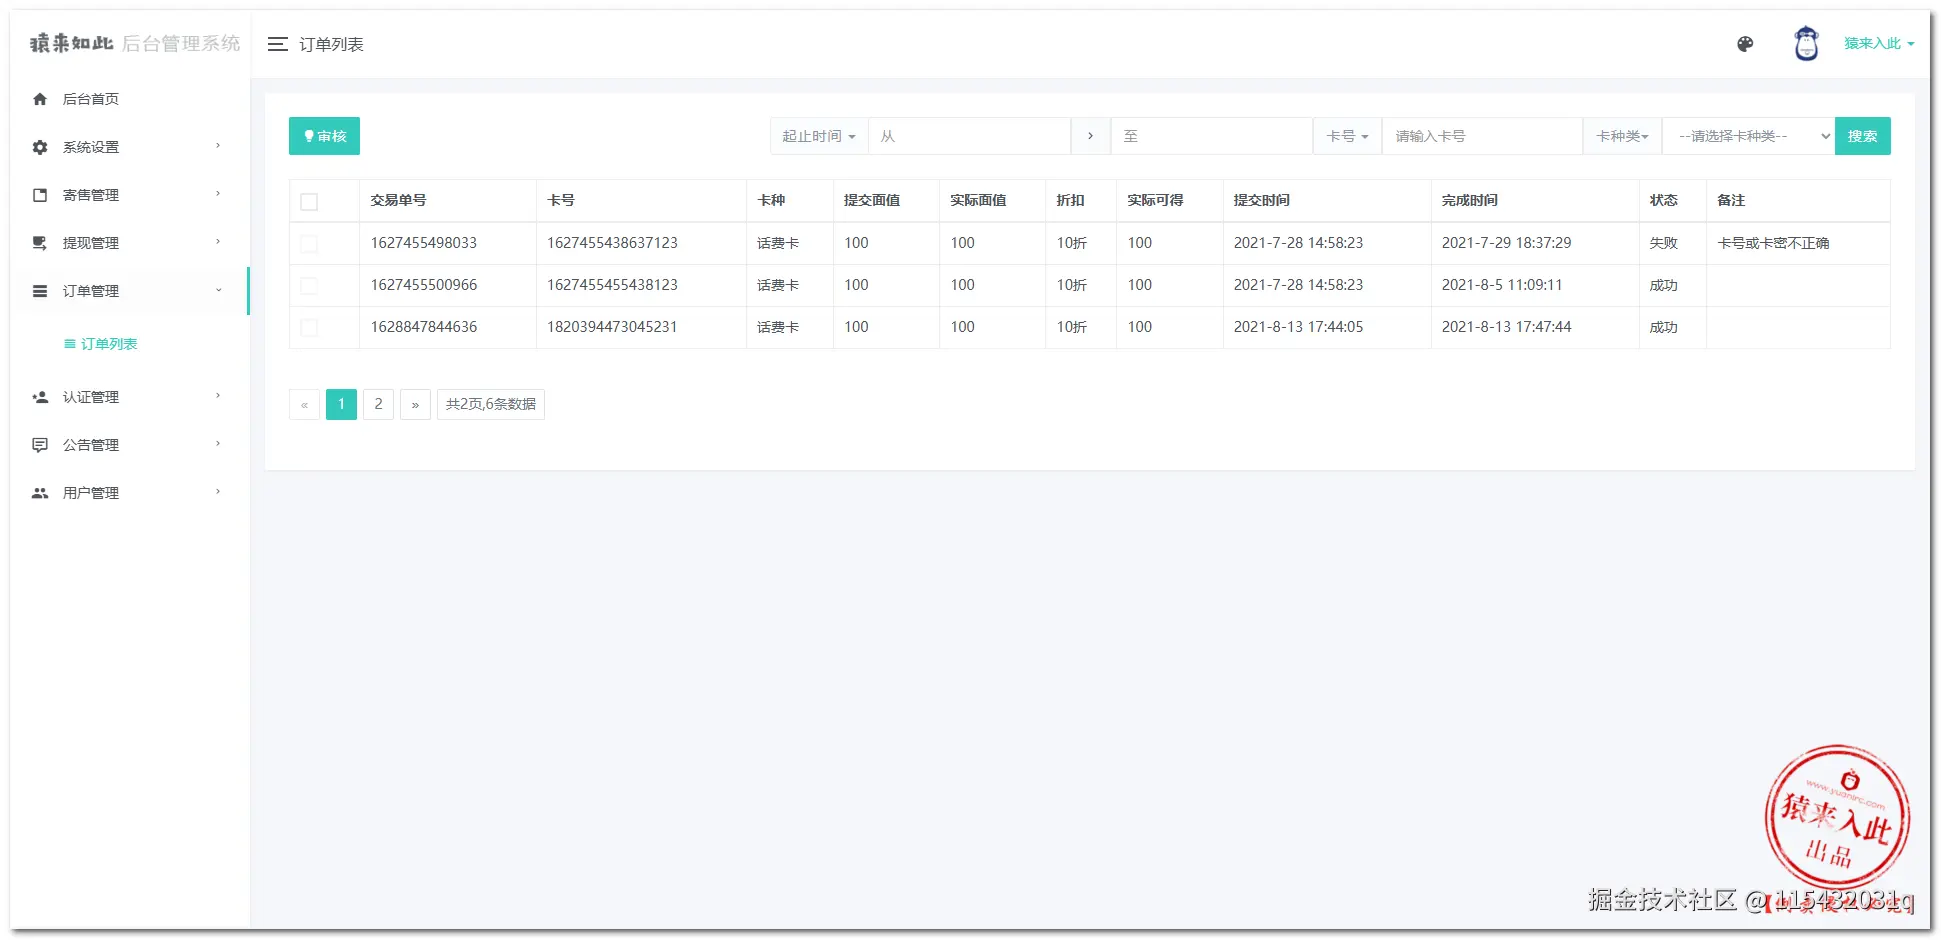Click the previous page « button
This screenshot has width=1941, height=940.
tap(304, 404)
